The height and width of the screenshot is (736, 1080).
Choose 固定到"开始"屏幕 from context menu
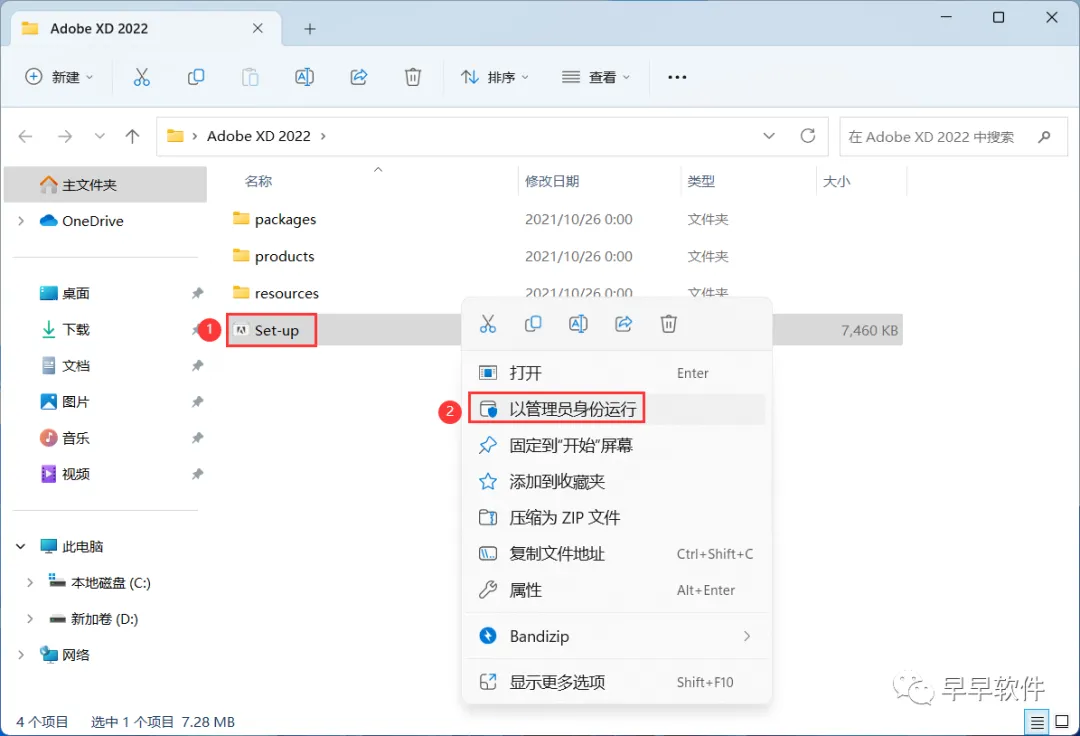[x=616, y=445]
